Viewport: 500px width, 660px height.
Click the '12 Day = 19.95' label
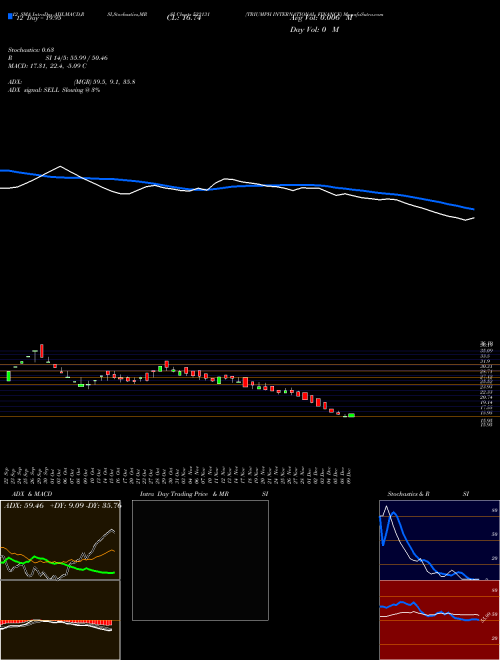click(39, 18)
